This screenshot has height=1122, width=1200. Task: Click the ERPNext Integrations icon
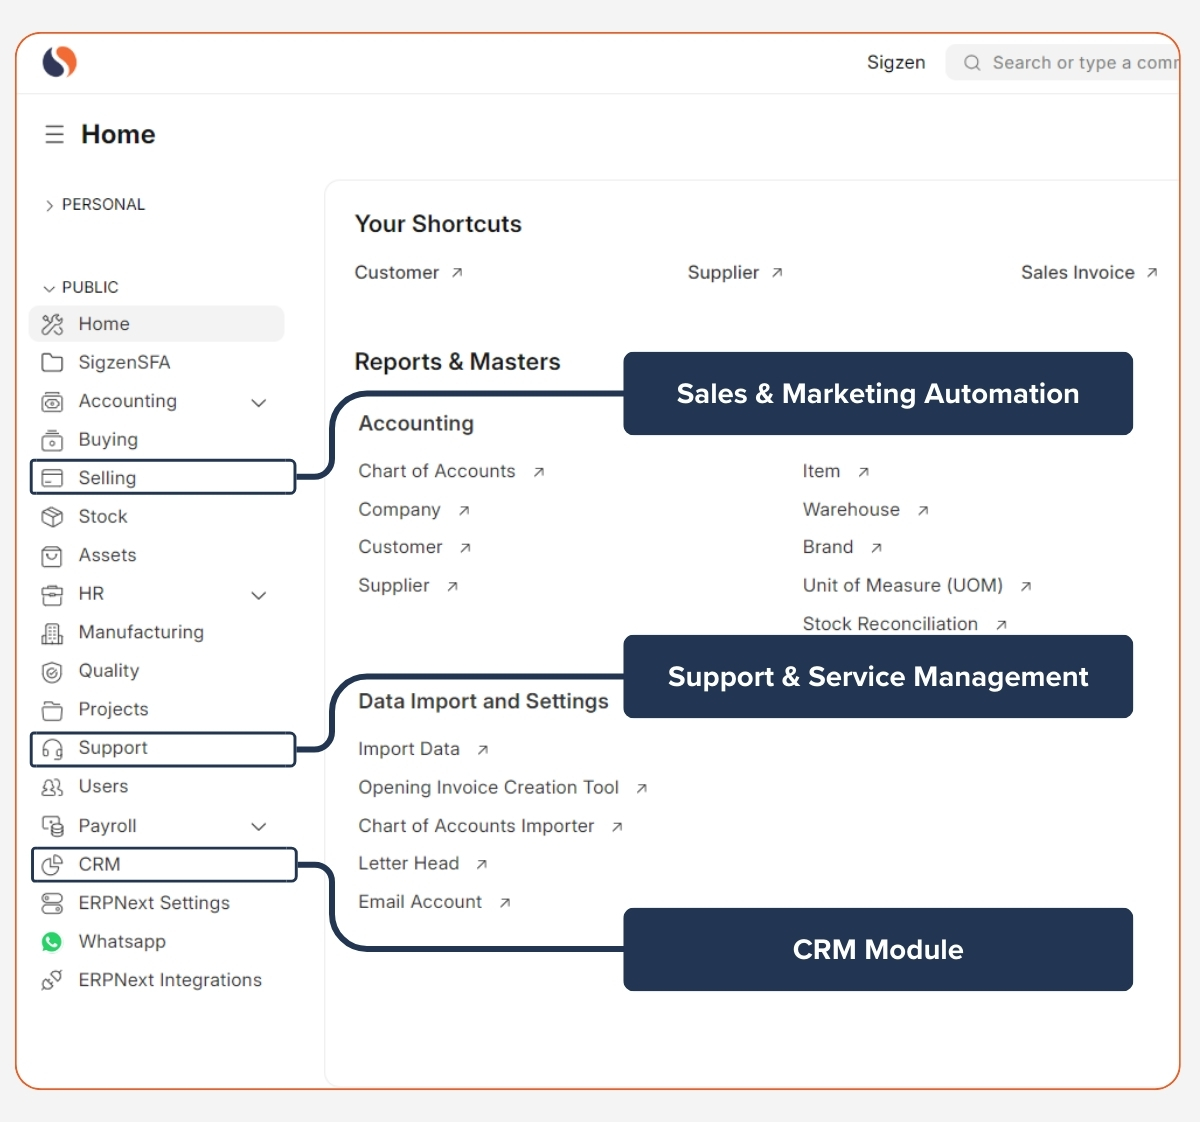[x=52, y=980]
